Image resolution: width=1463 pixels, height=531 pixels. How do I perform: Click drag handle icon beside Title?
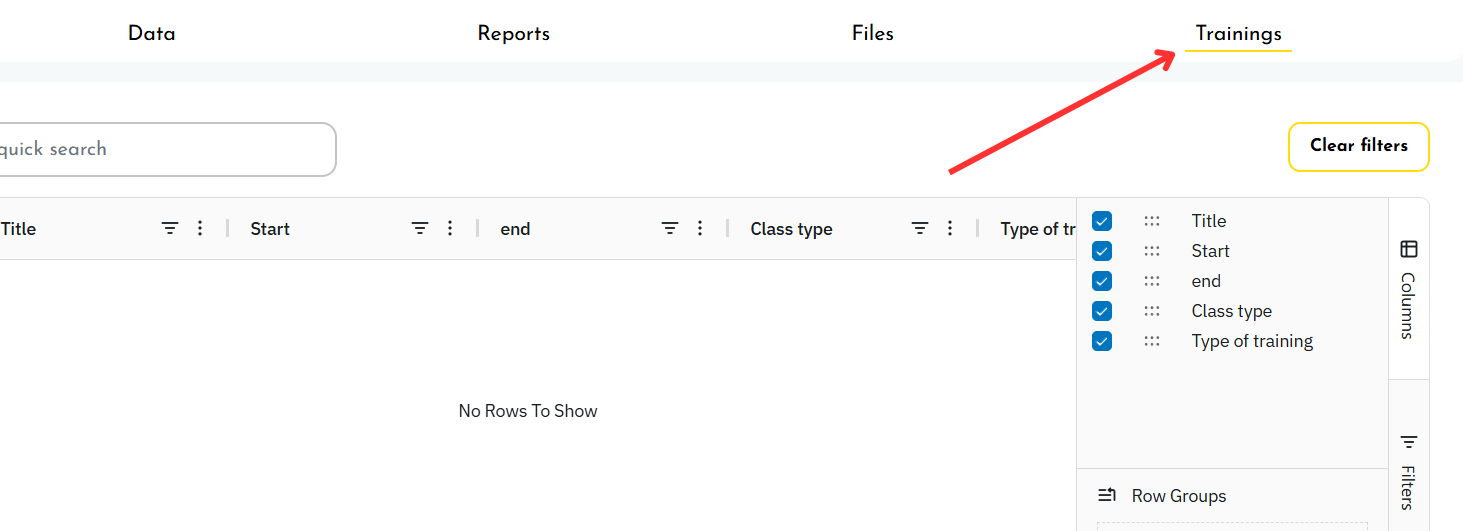tap(1152, 221)
